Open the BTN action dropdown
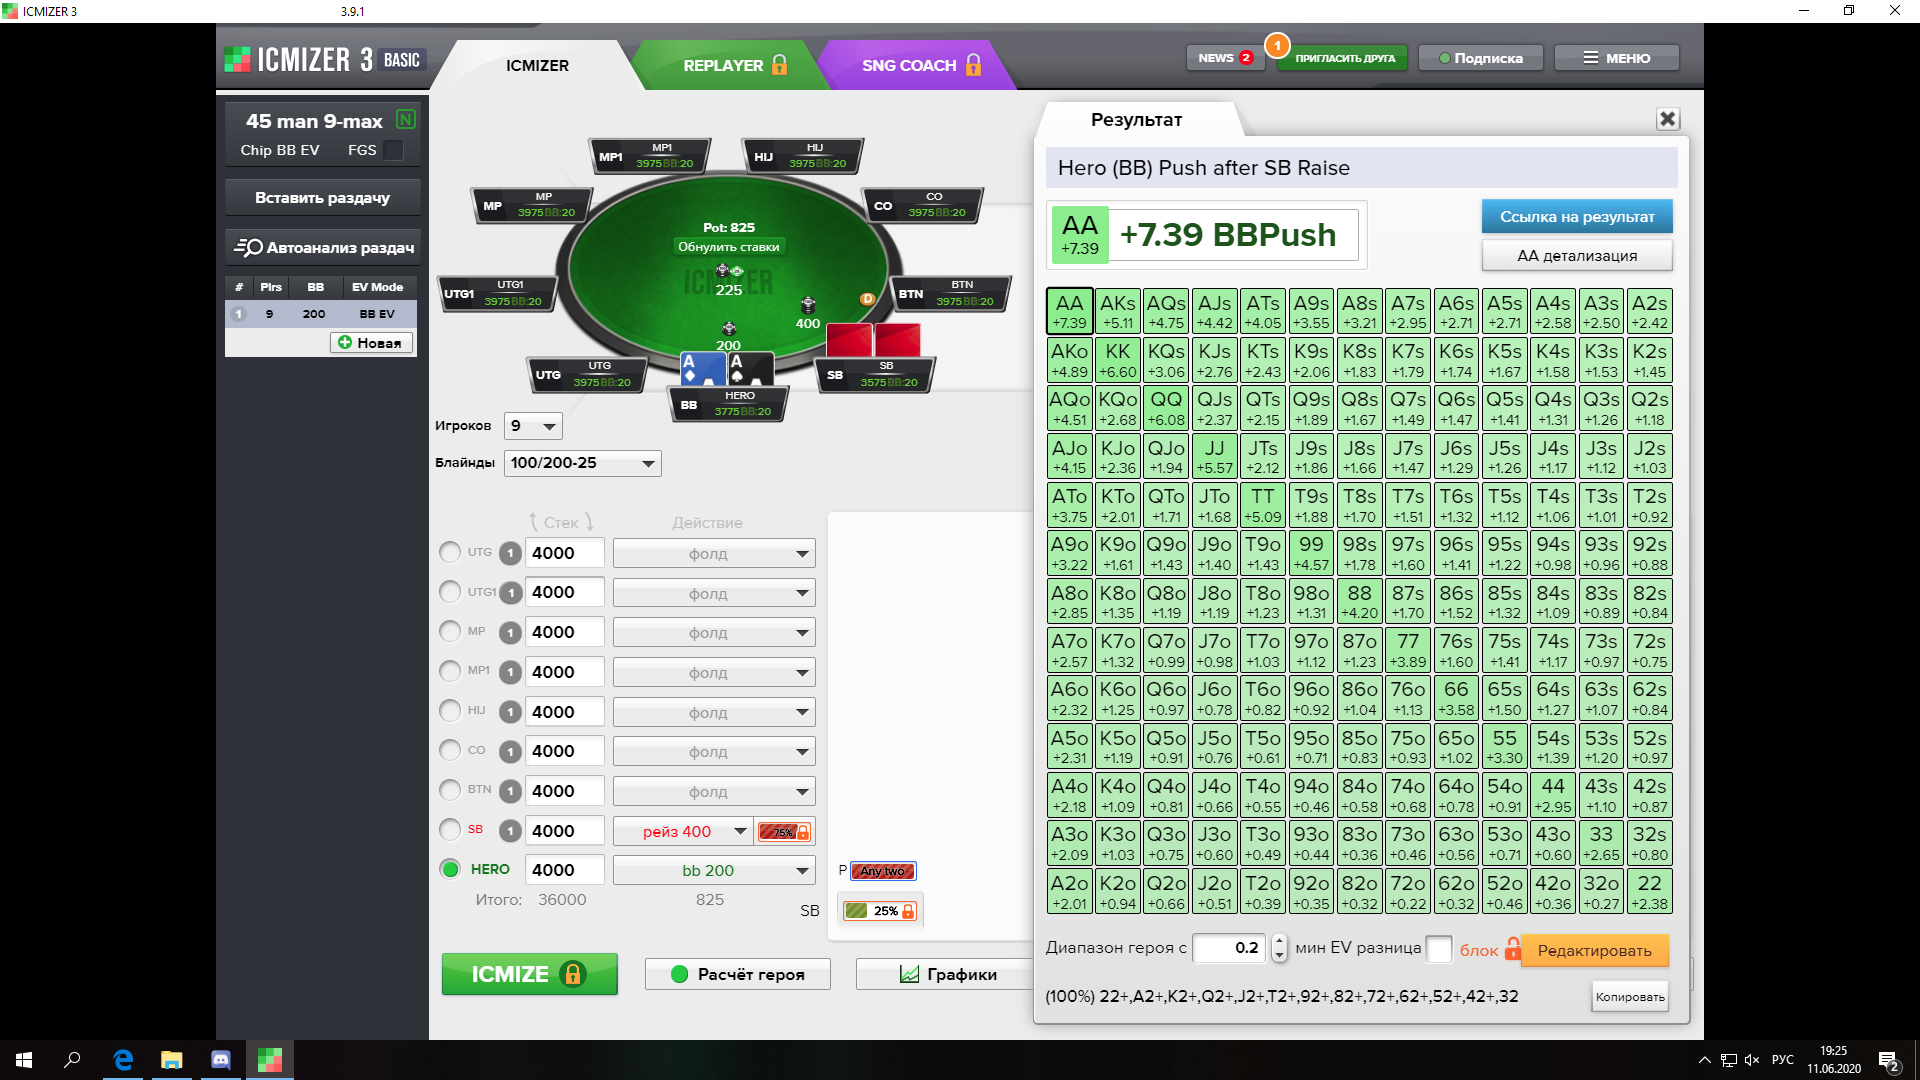 point(714,792)
